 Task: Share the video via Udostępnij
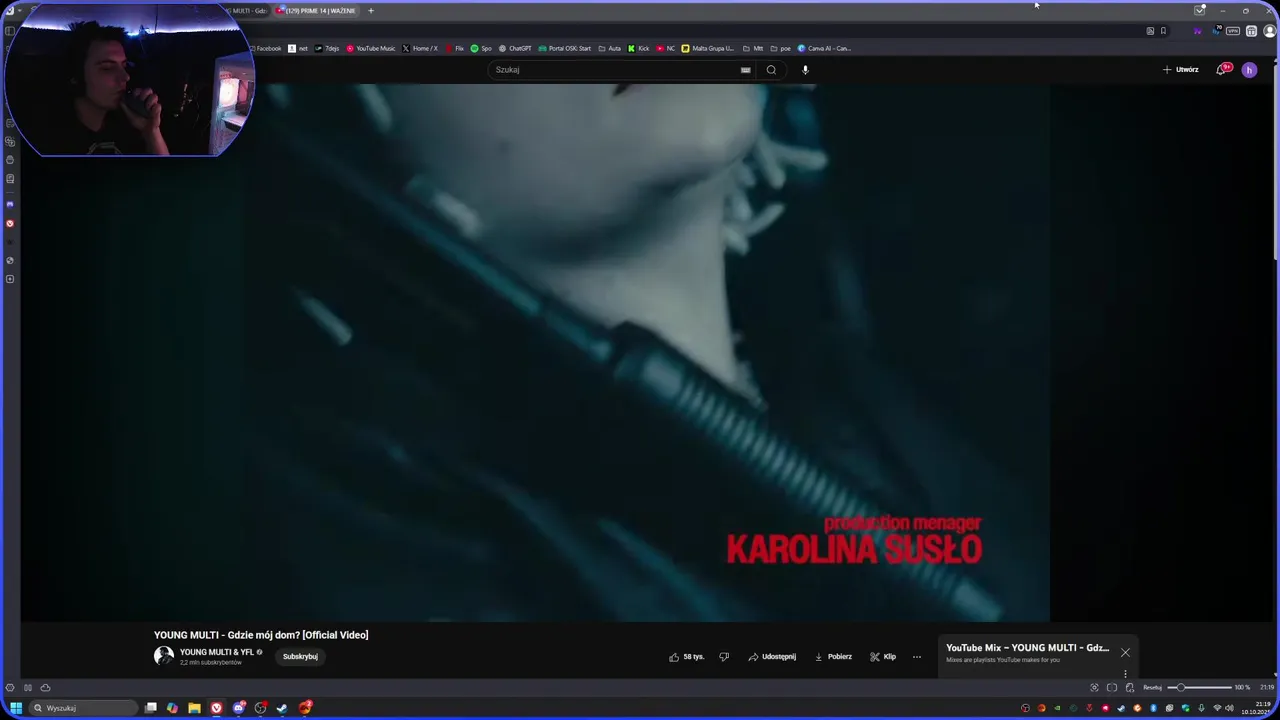coord(772,657)
